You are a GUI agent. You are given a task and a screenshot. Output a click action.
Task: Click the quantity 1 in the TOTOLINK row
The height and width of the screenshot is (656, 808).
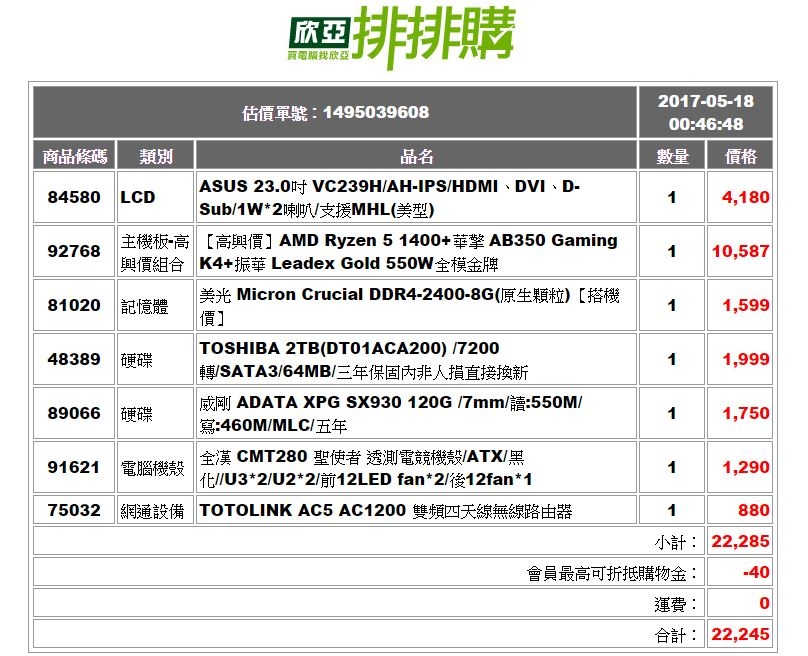click(671, 511)
